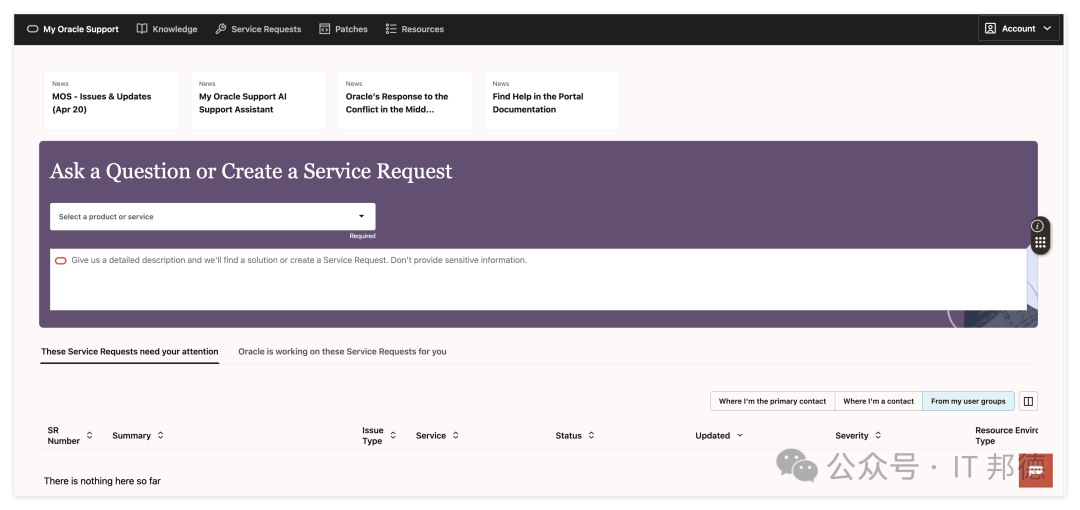Open the Knowledge menu
The width and height of the screenshot is (1080, 510).
[167, 29]
